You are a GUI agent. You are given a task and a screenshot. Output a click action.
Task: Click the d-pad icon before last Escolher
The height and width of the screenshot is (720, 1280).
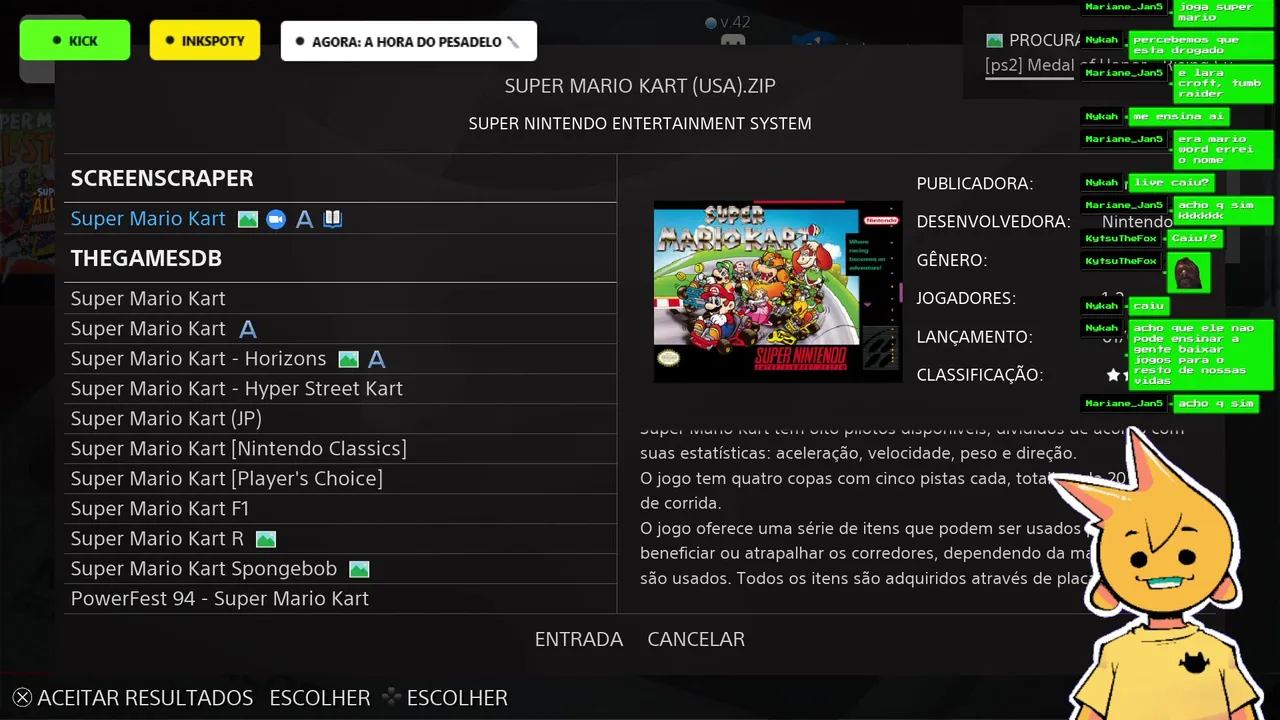click(394, 697)
